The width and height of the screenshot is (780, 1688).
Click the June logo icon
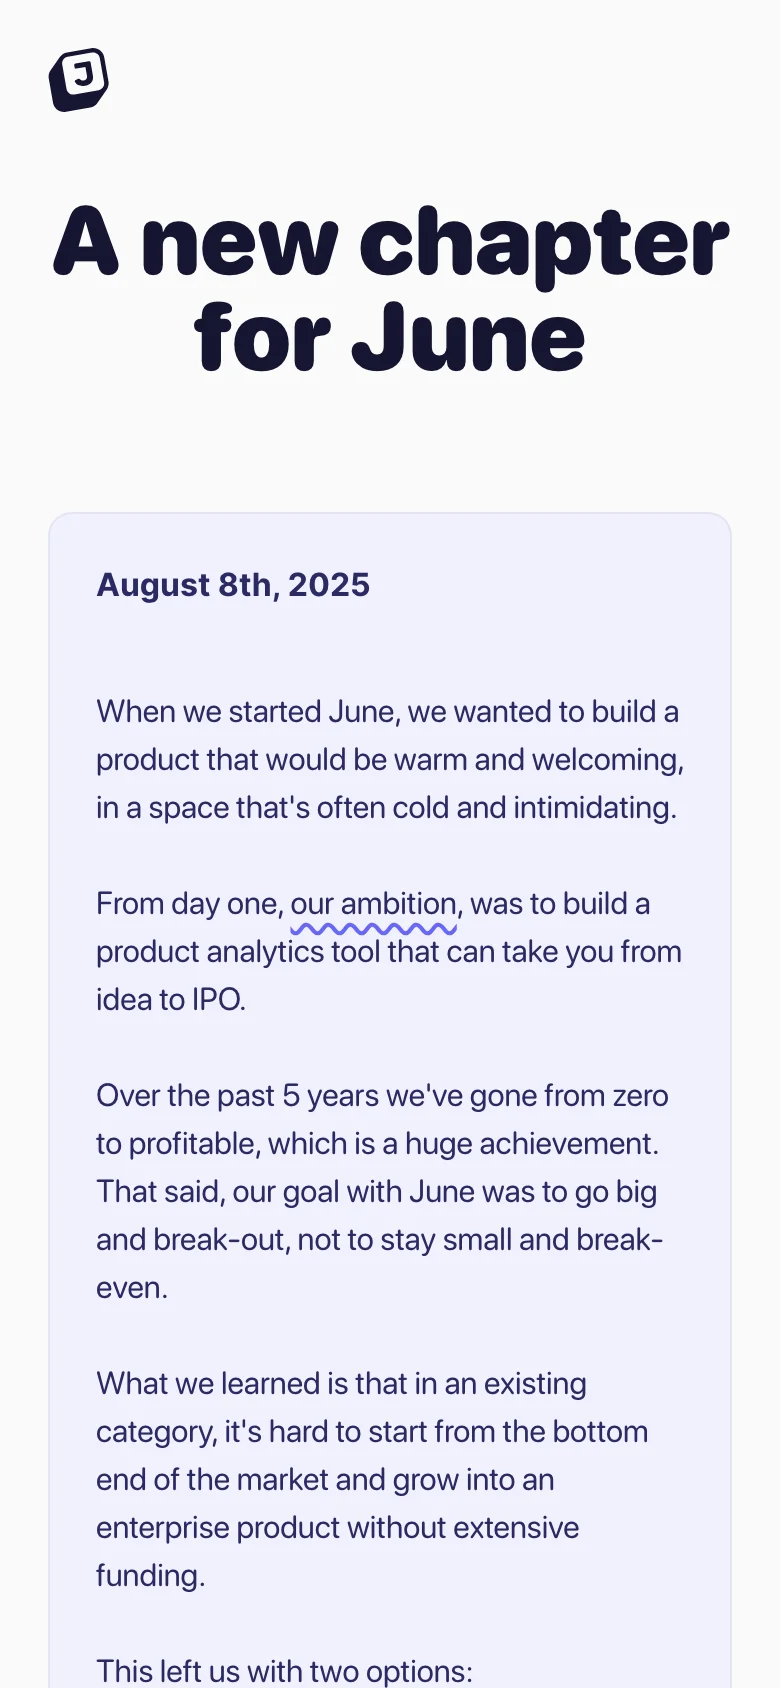point(79,79)
